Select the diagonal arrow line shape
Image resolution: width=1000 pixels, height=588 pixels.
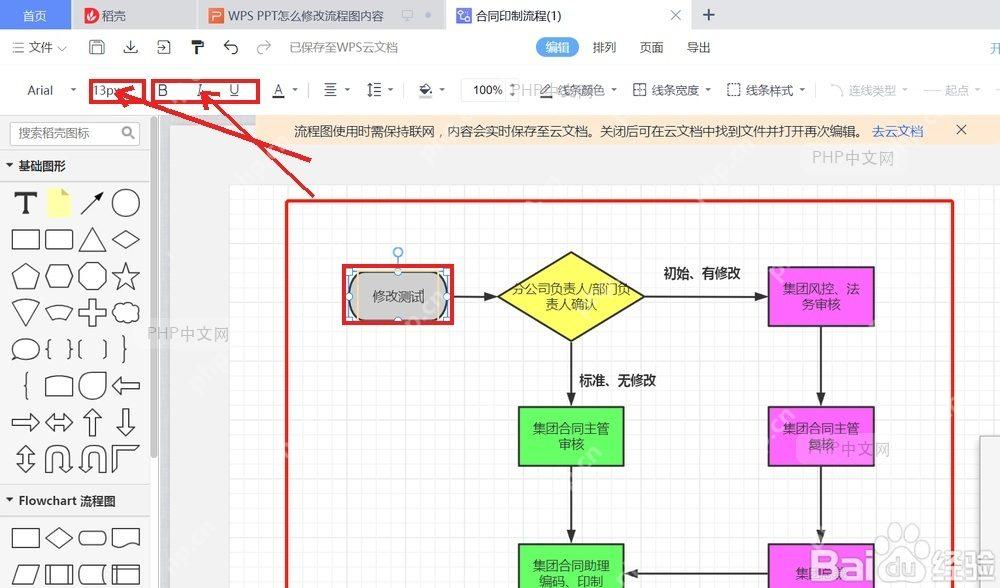tap(92, 203)
